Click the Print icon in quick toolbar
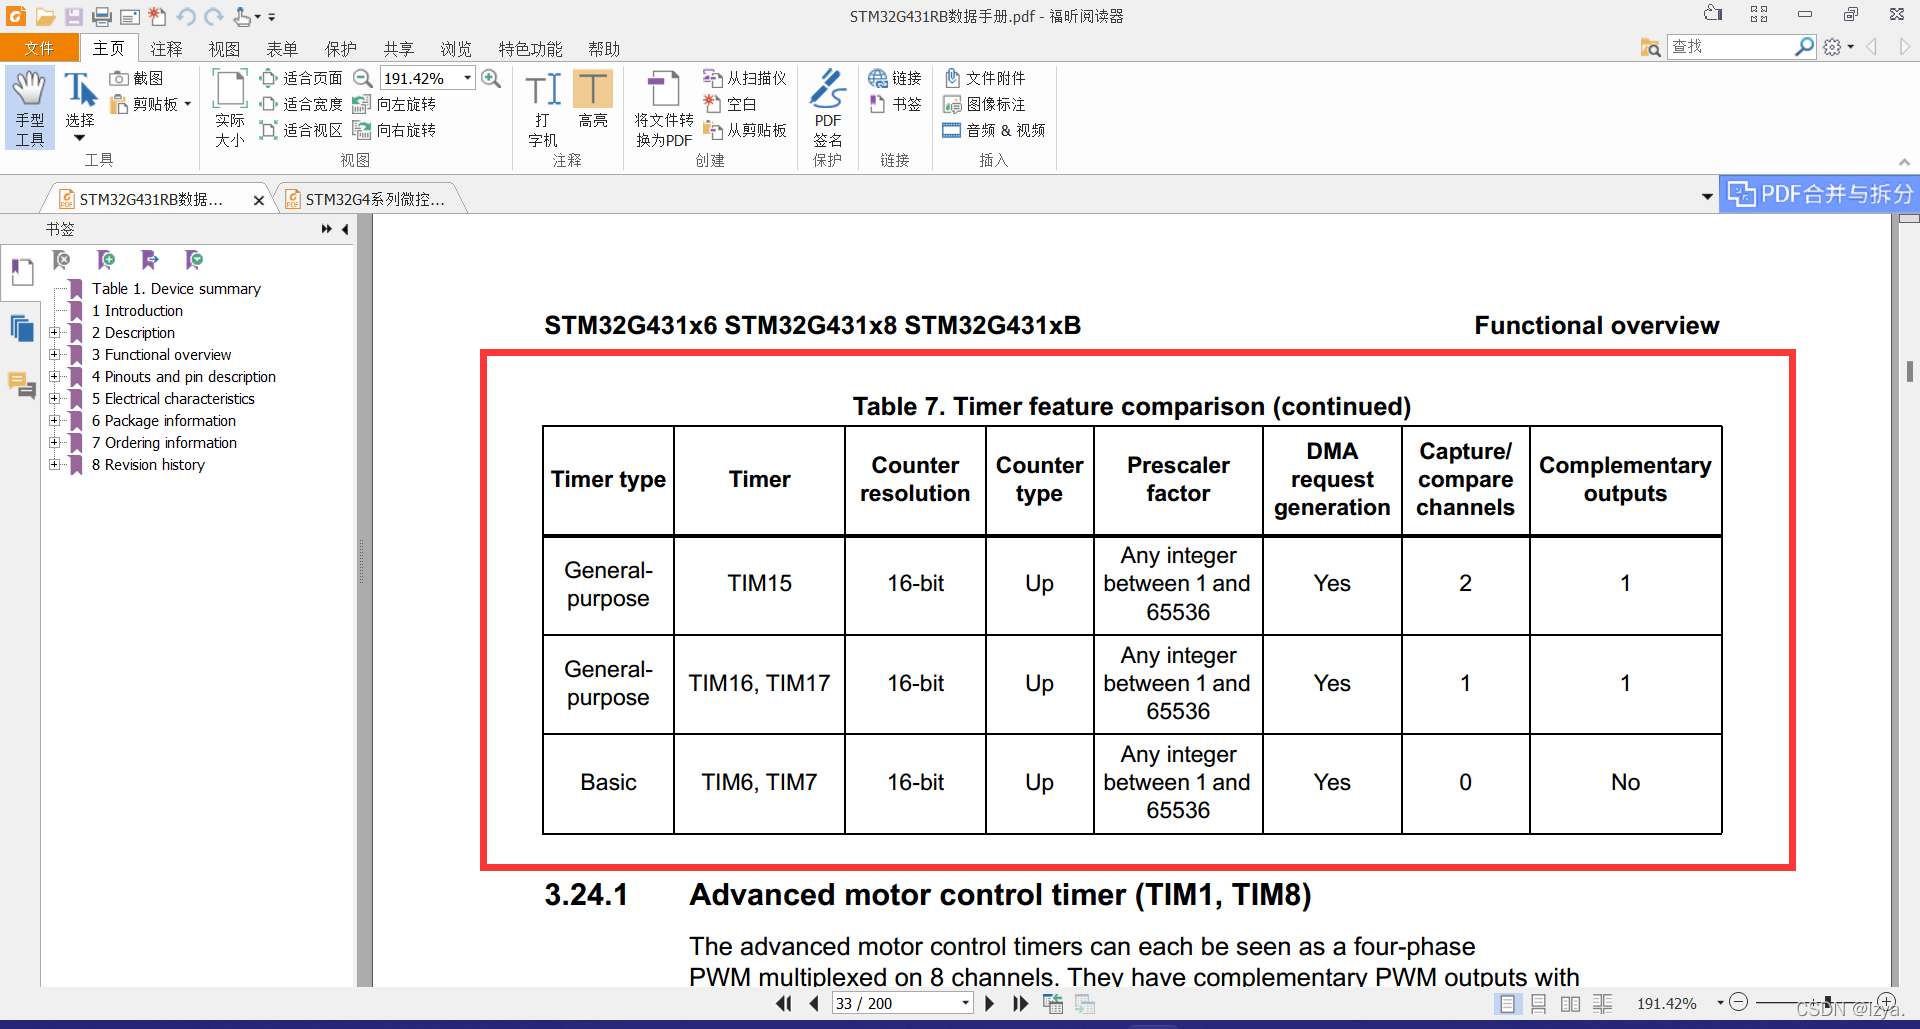The height and width of the screenshot is (1029, 1920). point(102,16)
